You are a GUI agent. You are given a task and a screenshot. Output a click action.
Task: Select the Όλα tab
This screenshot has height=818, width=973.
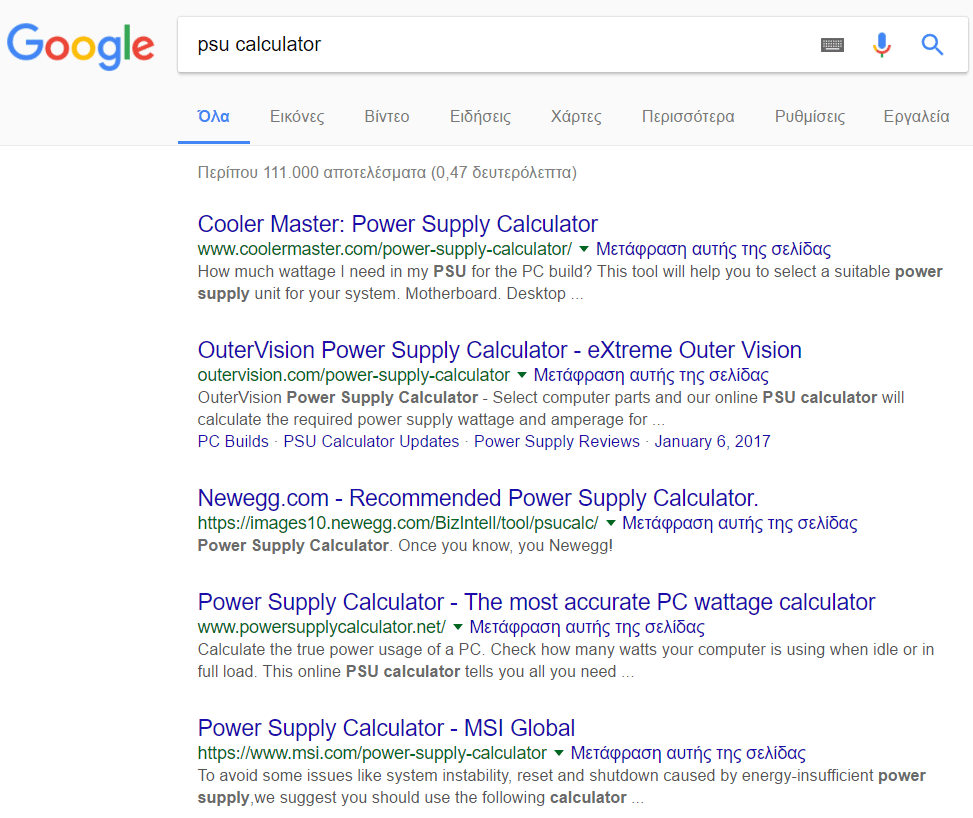click(x=213, y=117)
